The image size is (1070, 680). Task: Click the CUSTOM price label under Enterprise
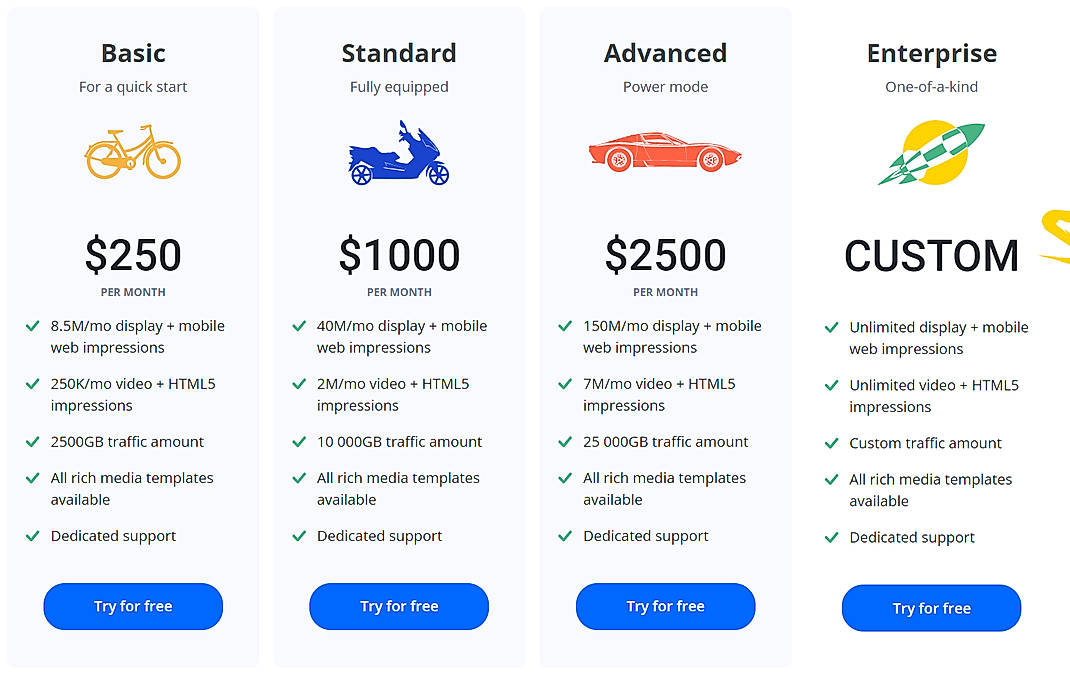point(931,256)
